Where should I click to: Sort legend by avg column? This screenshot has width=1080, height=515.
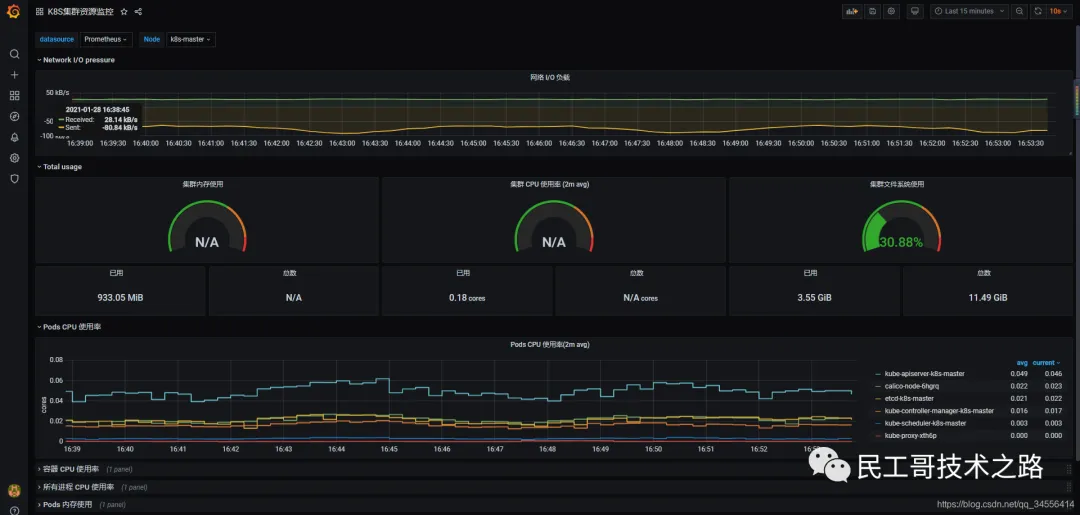click(1022, 363)
